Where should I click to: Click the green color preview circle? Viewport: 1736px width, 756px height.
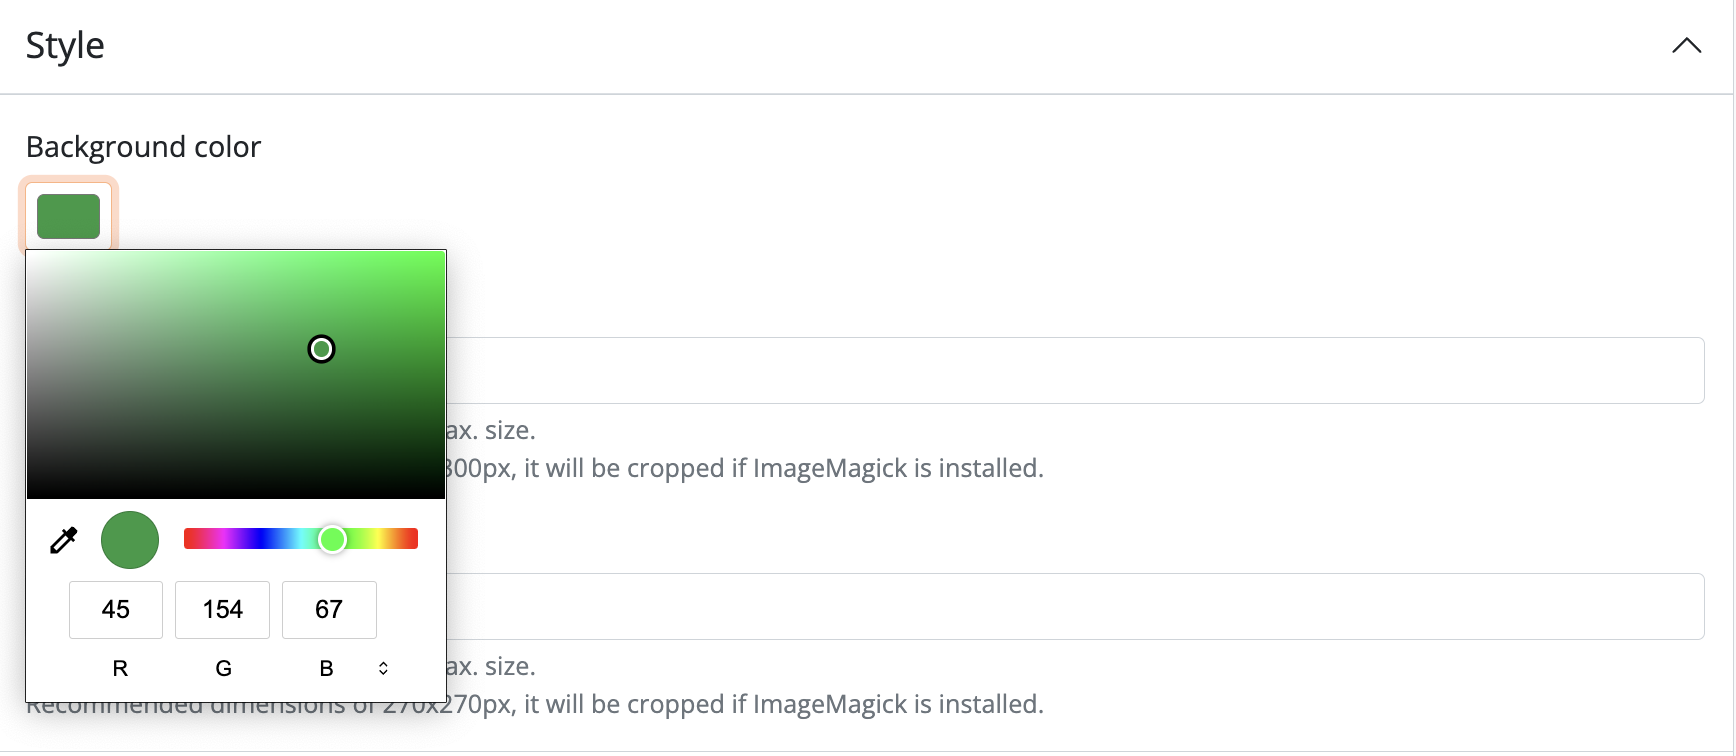coord(130,540)
